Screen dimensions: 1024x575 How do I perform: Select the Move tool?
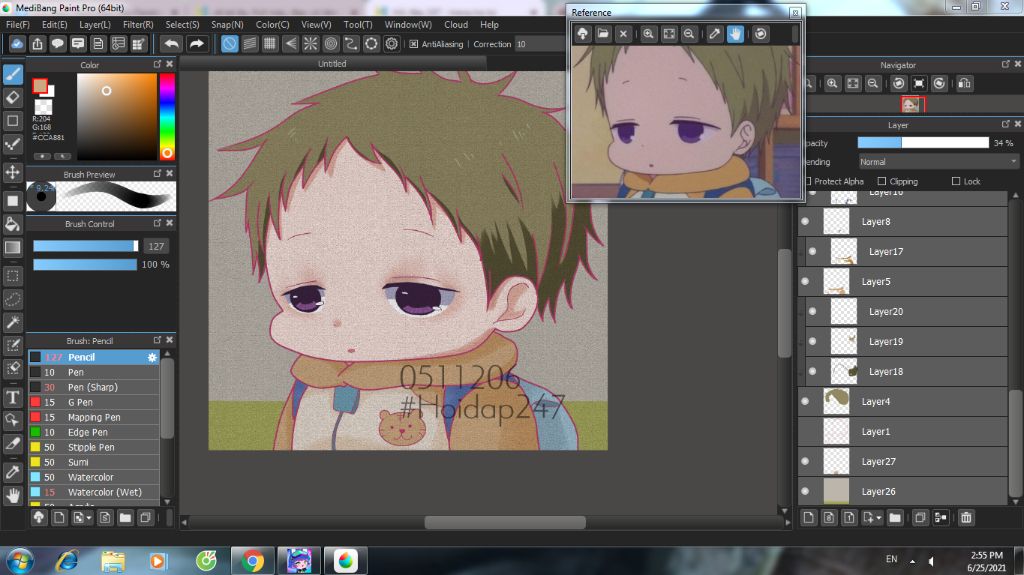pos(12,172)
